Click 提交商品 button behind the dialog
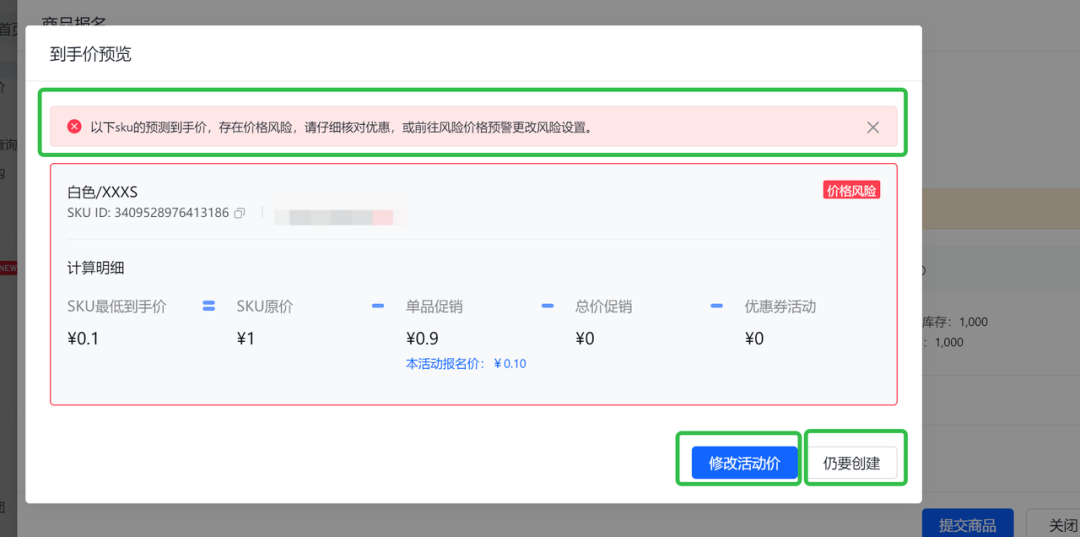This screenshot has width=1080, height=537. pos(967,525)
